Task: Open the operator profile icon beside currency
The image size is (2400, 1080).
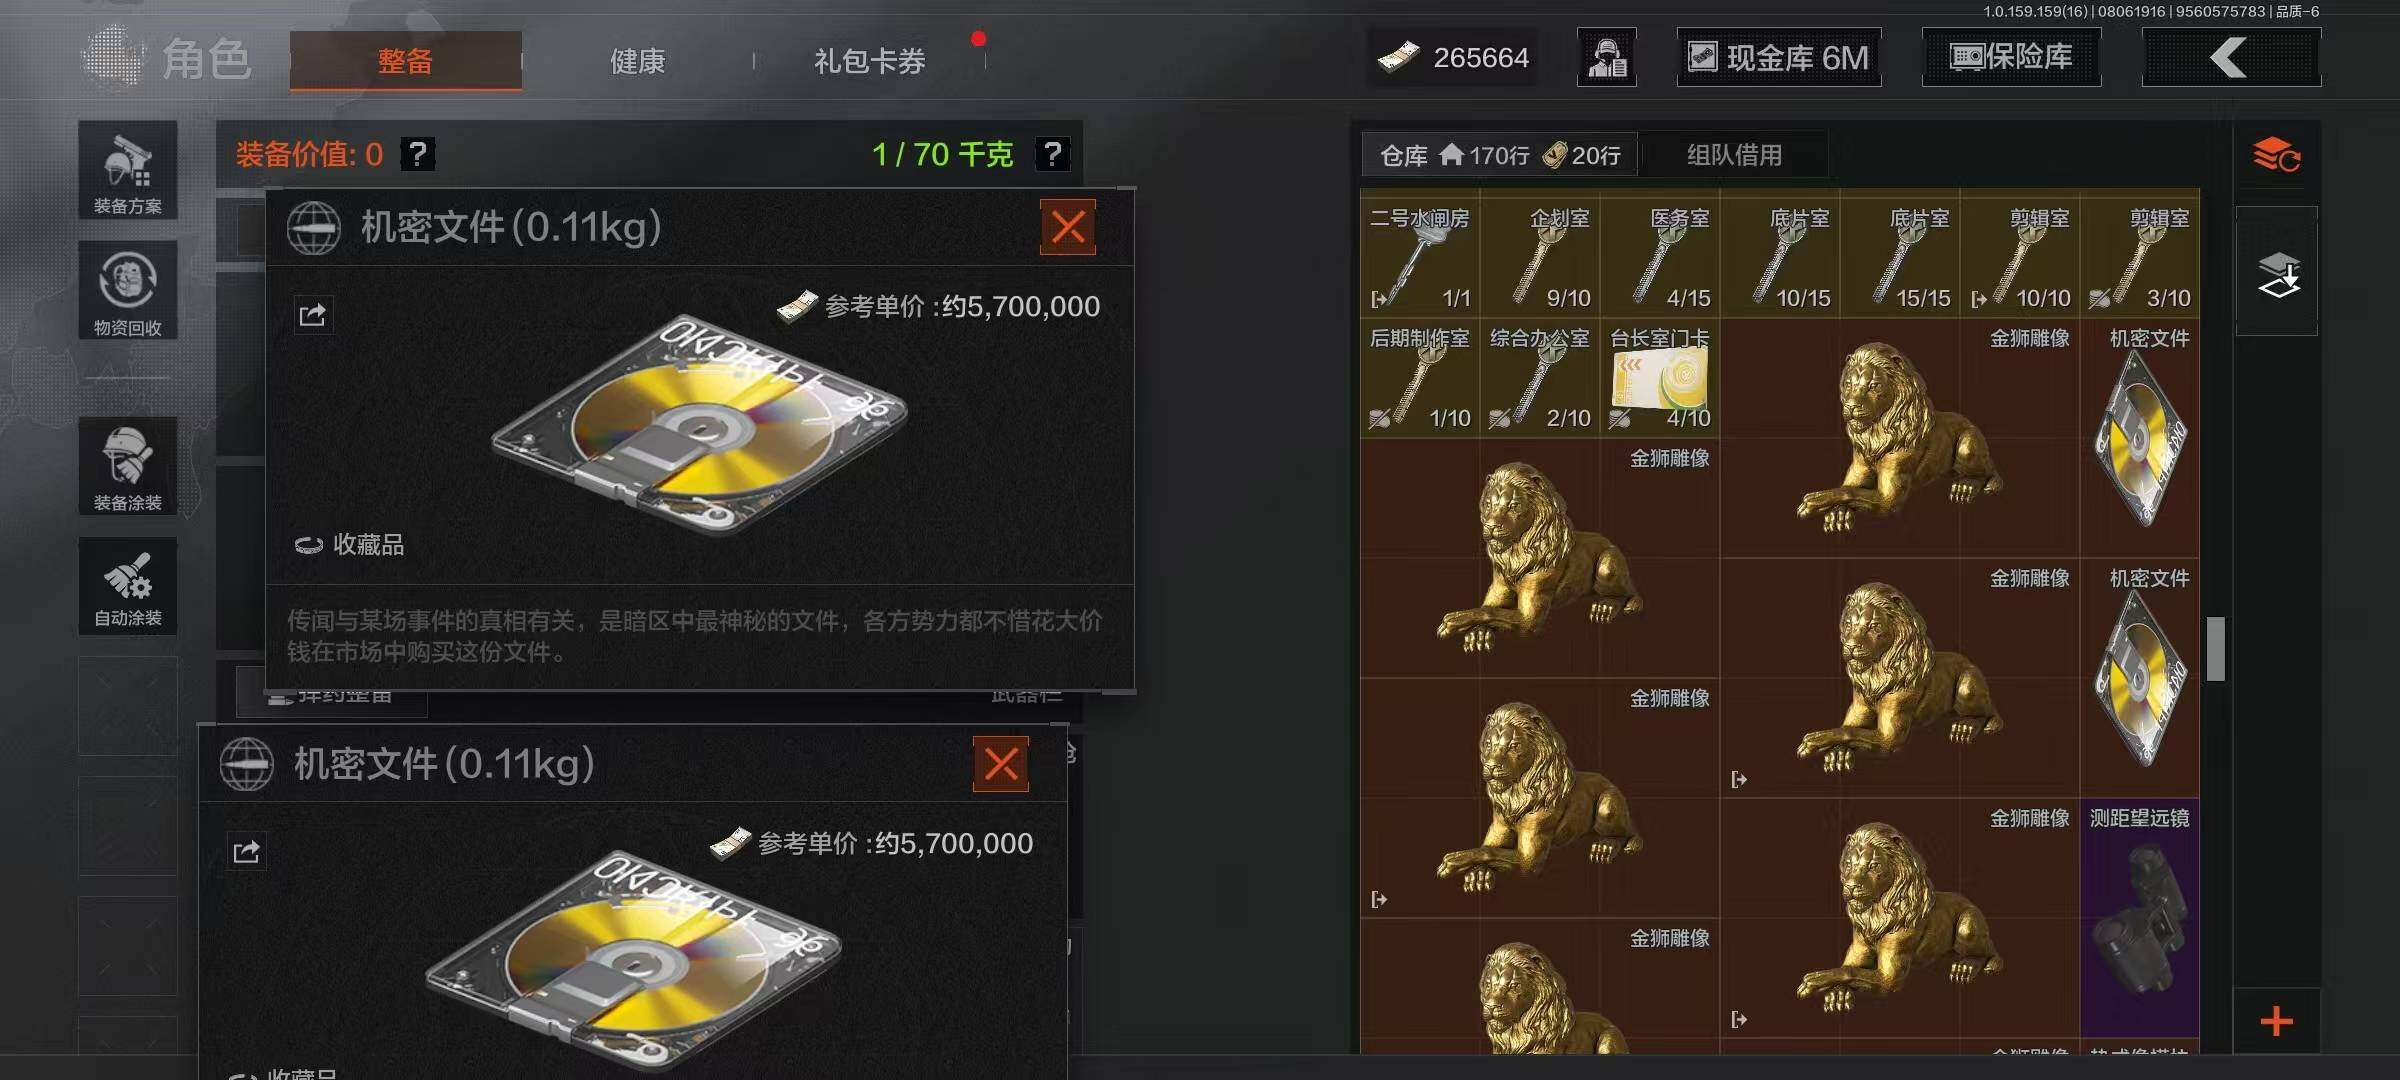Action: [1607, 57]
